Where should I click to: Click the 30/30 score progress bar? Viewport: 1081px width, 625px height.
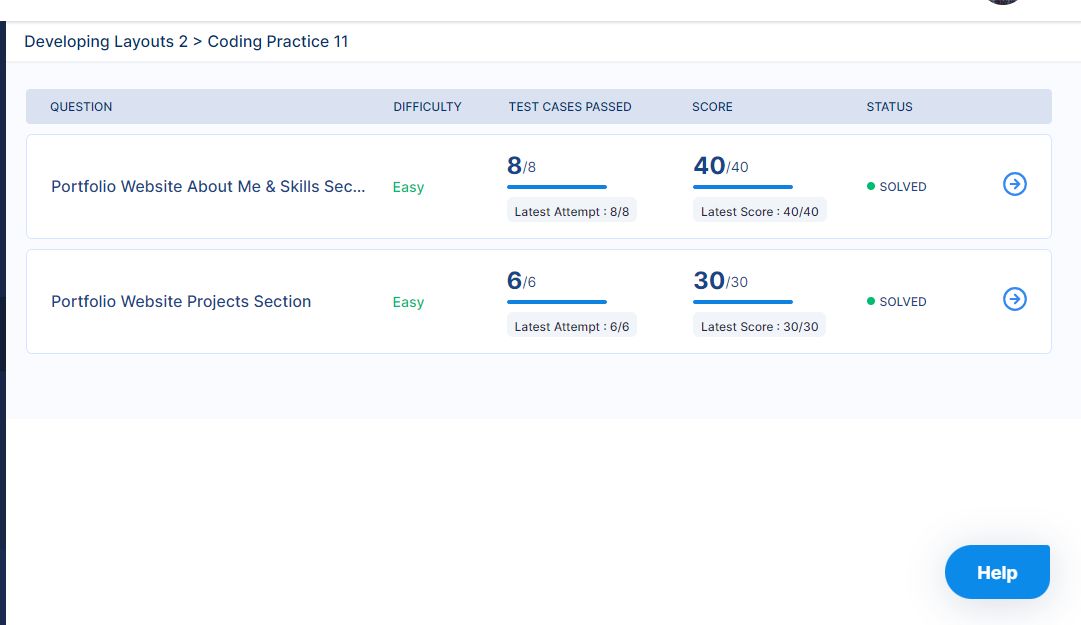(x=743, y=302)
